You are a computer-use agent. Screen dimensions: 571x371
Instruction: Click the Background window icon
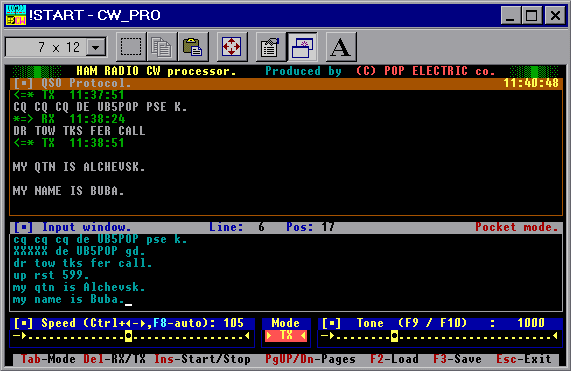pos(302,47)
